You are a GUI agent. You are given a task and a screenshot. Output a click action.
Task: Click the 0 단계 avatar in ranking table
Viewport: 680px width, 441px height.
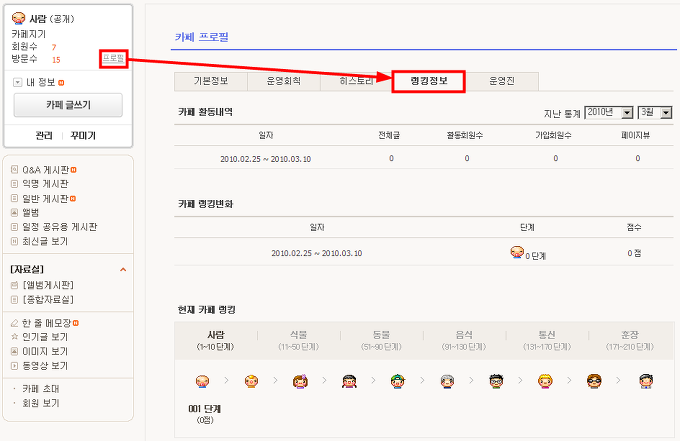[x=517, y=252]
